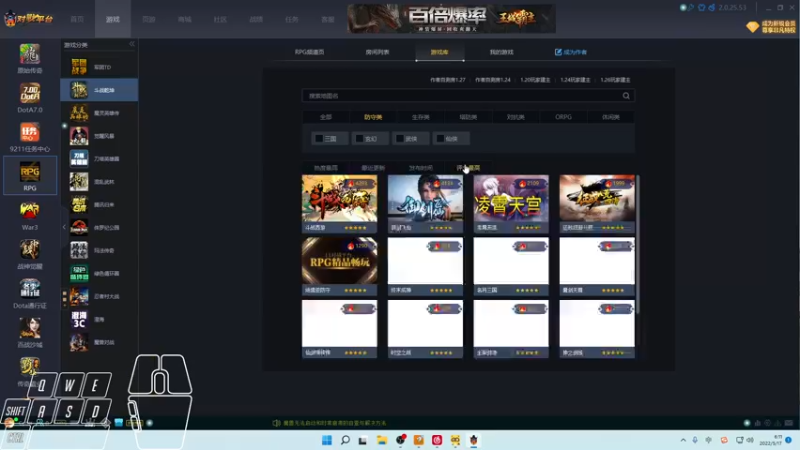Click the left arrow on category panel edge
This screenshot has height=450, width=800.
(x=64, y=227)
